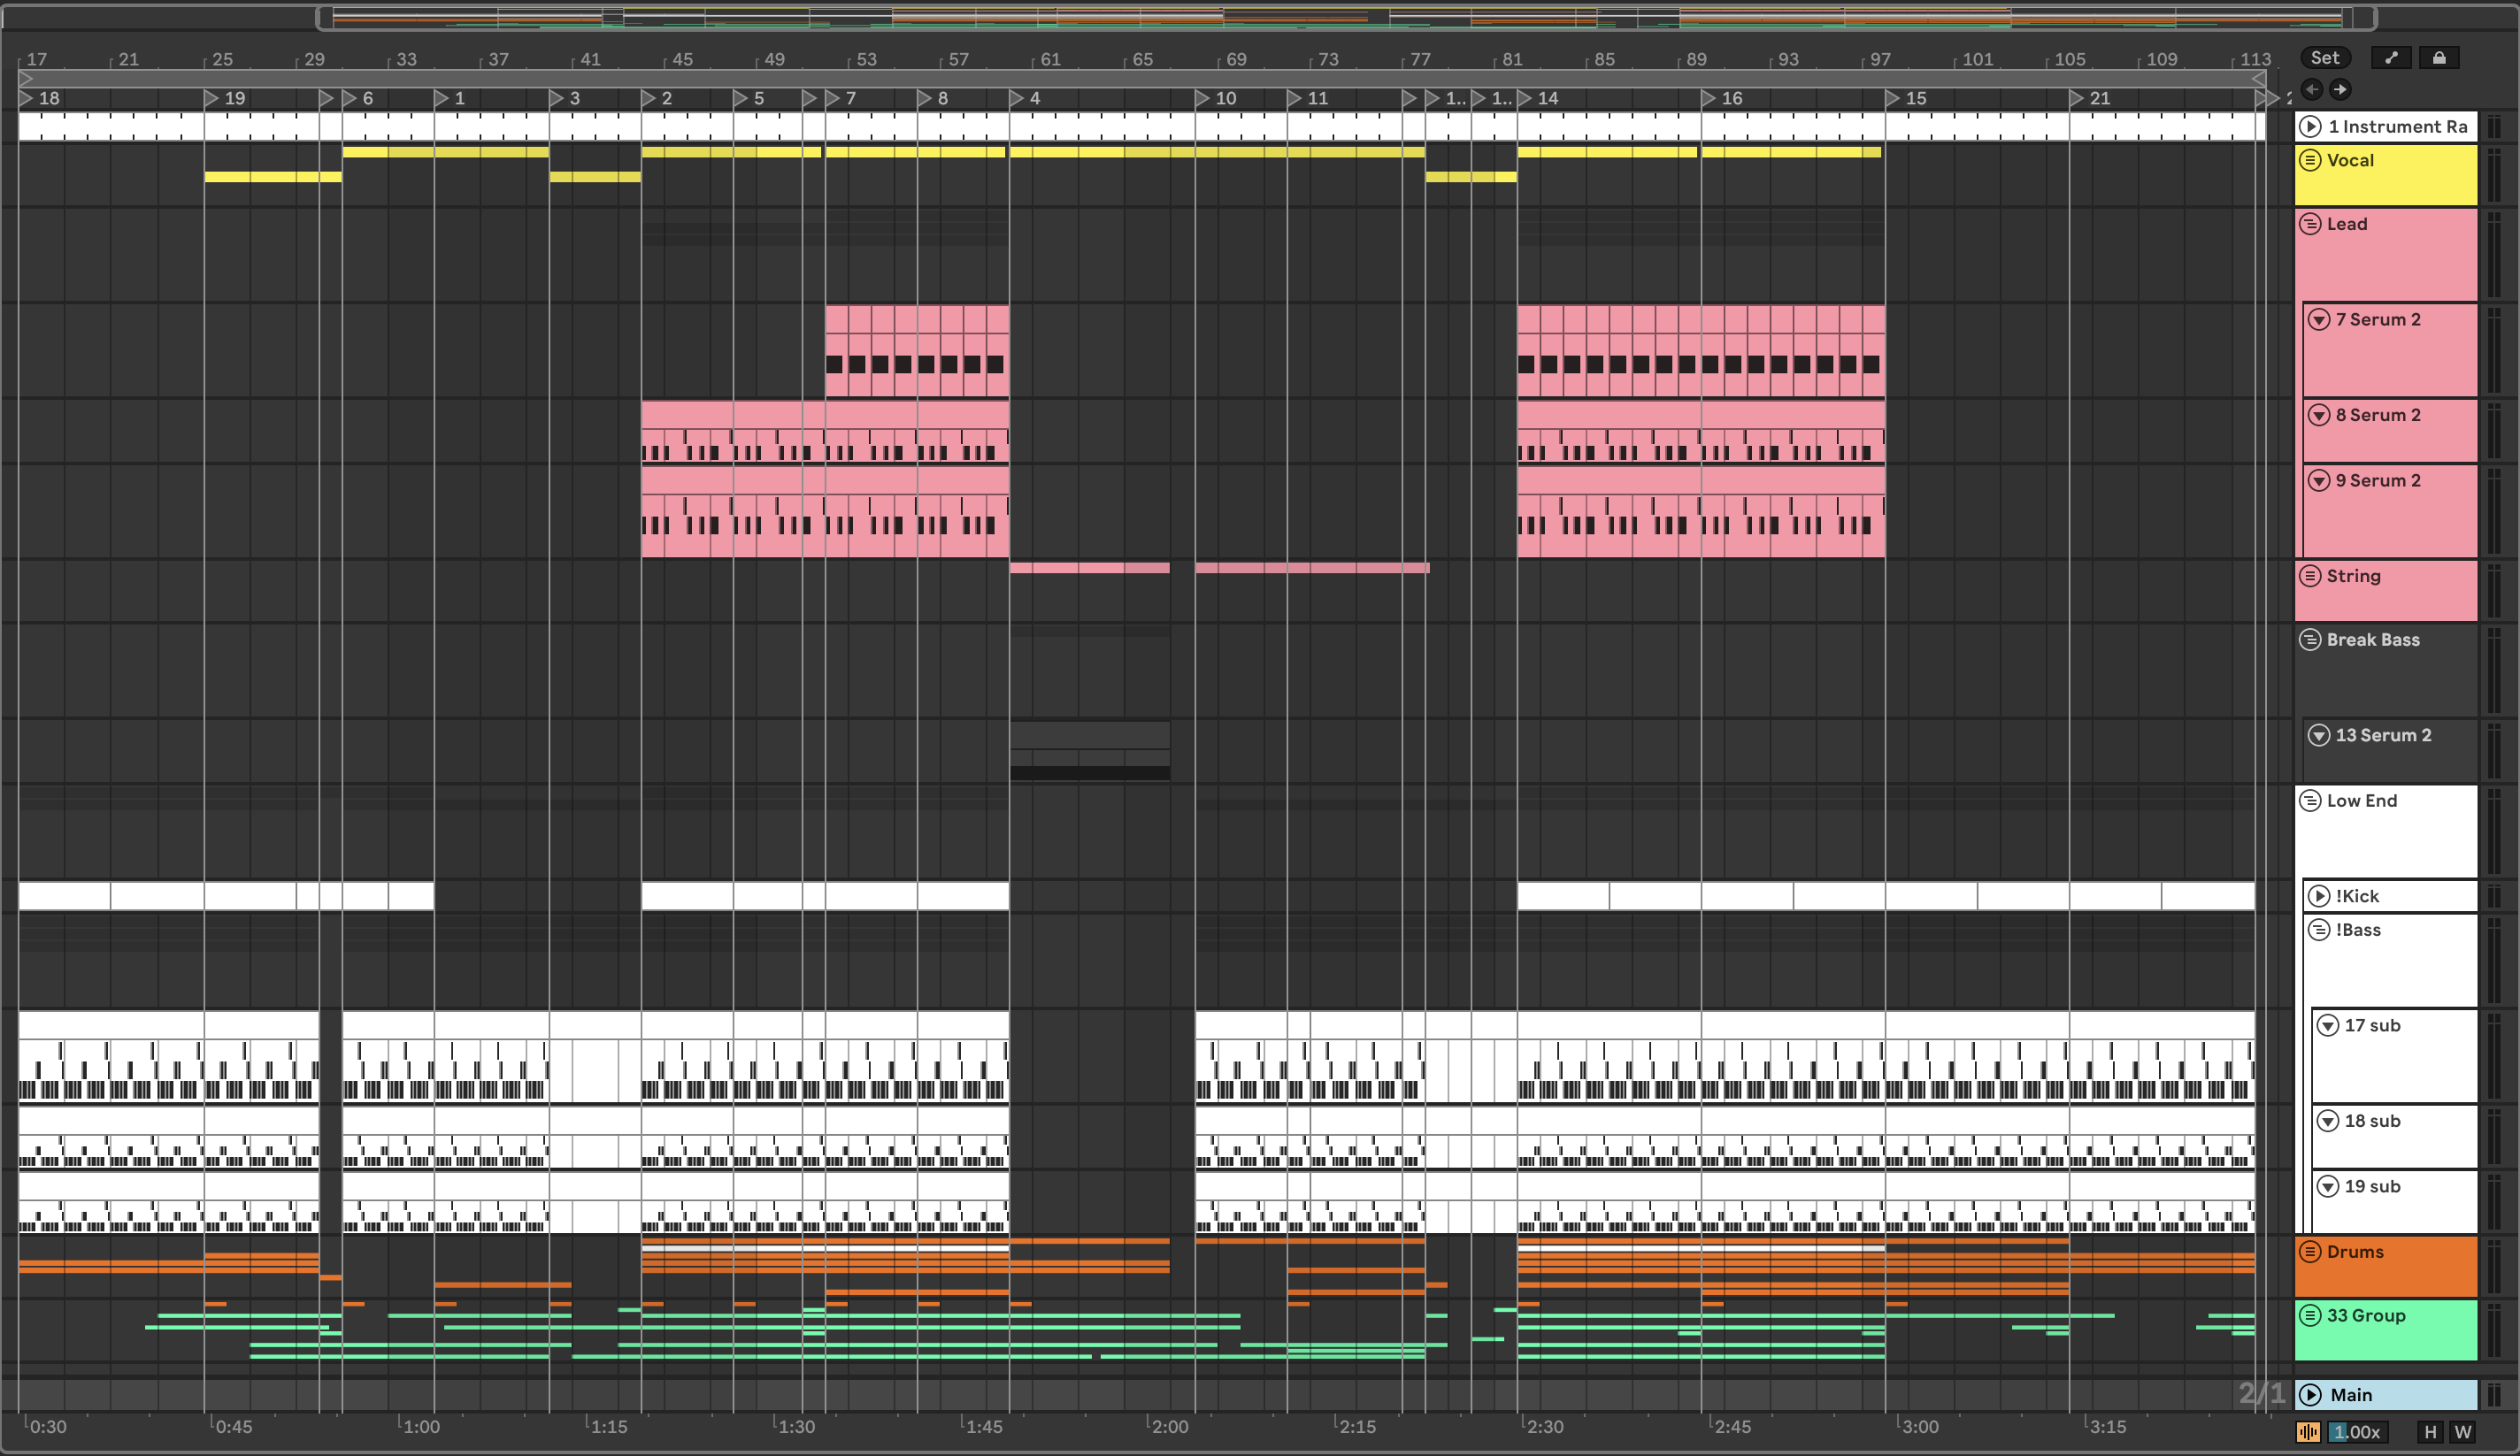The width and height of the screenshot is (2520, 1456).
Task: Toggle the orange waveform zoom button
Action: pyautogui.click(x=2308, y=1433)
